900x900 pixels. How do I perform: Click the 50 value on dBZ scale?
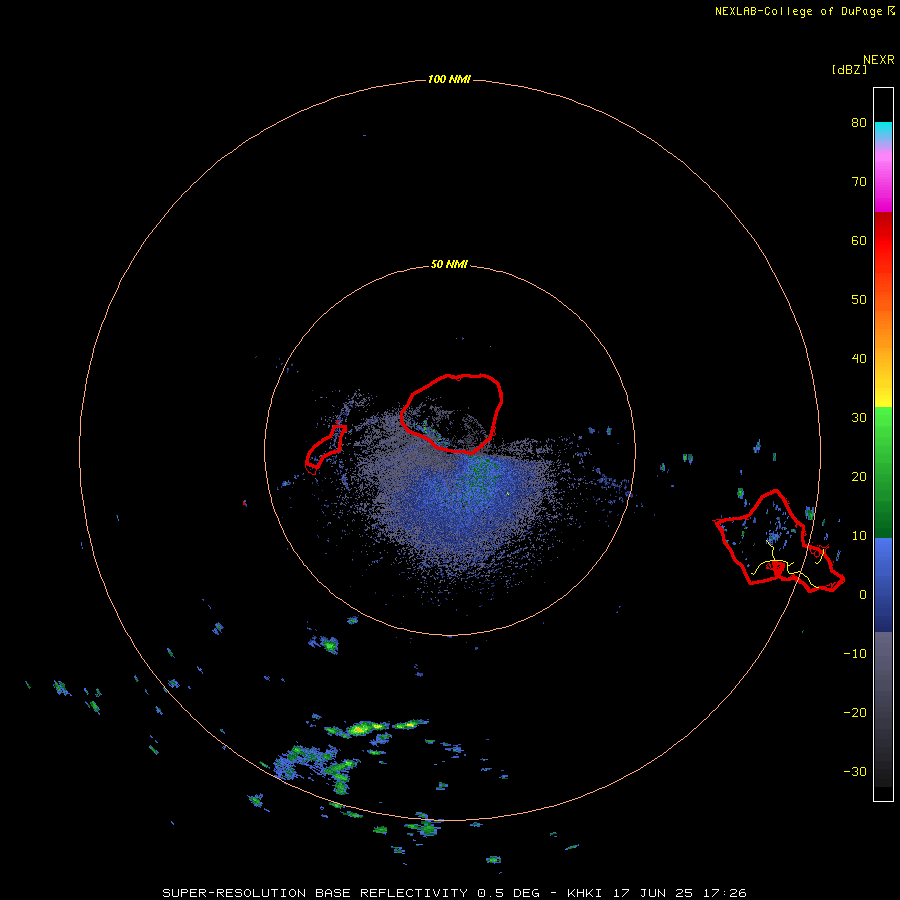coord(859,300)
